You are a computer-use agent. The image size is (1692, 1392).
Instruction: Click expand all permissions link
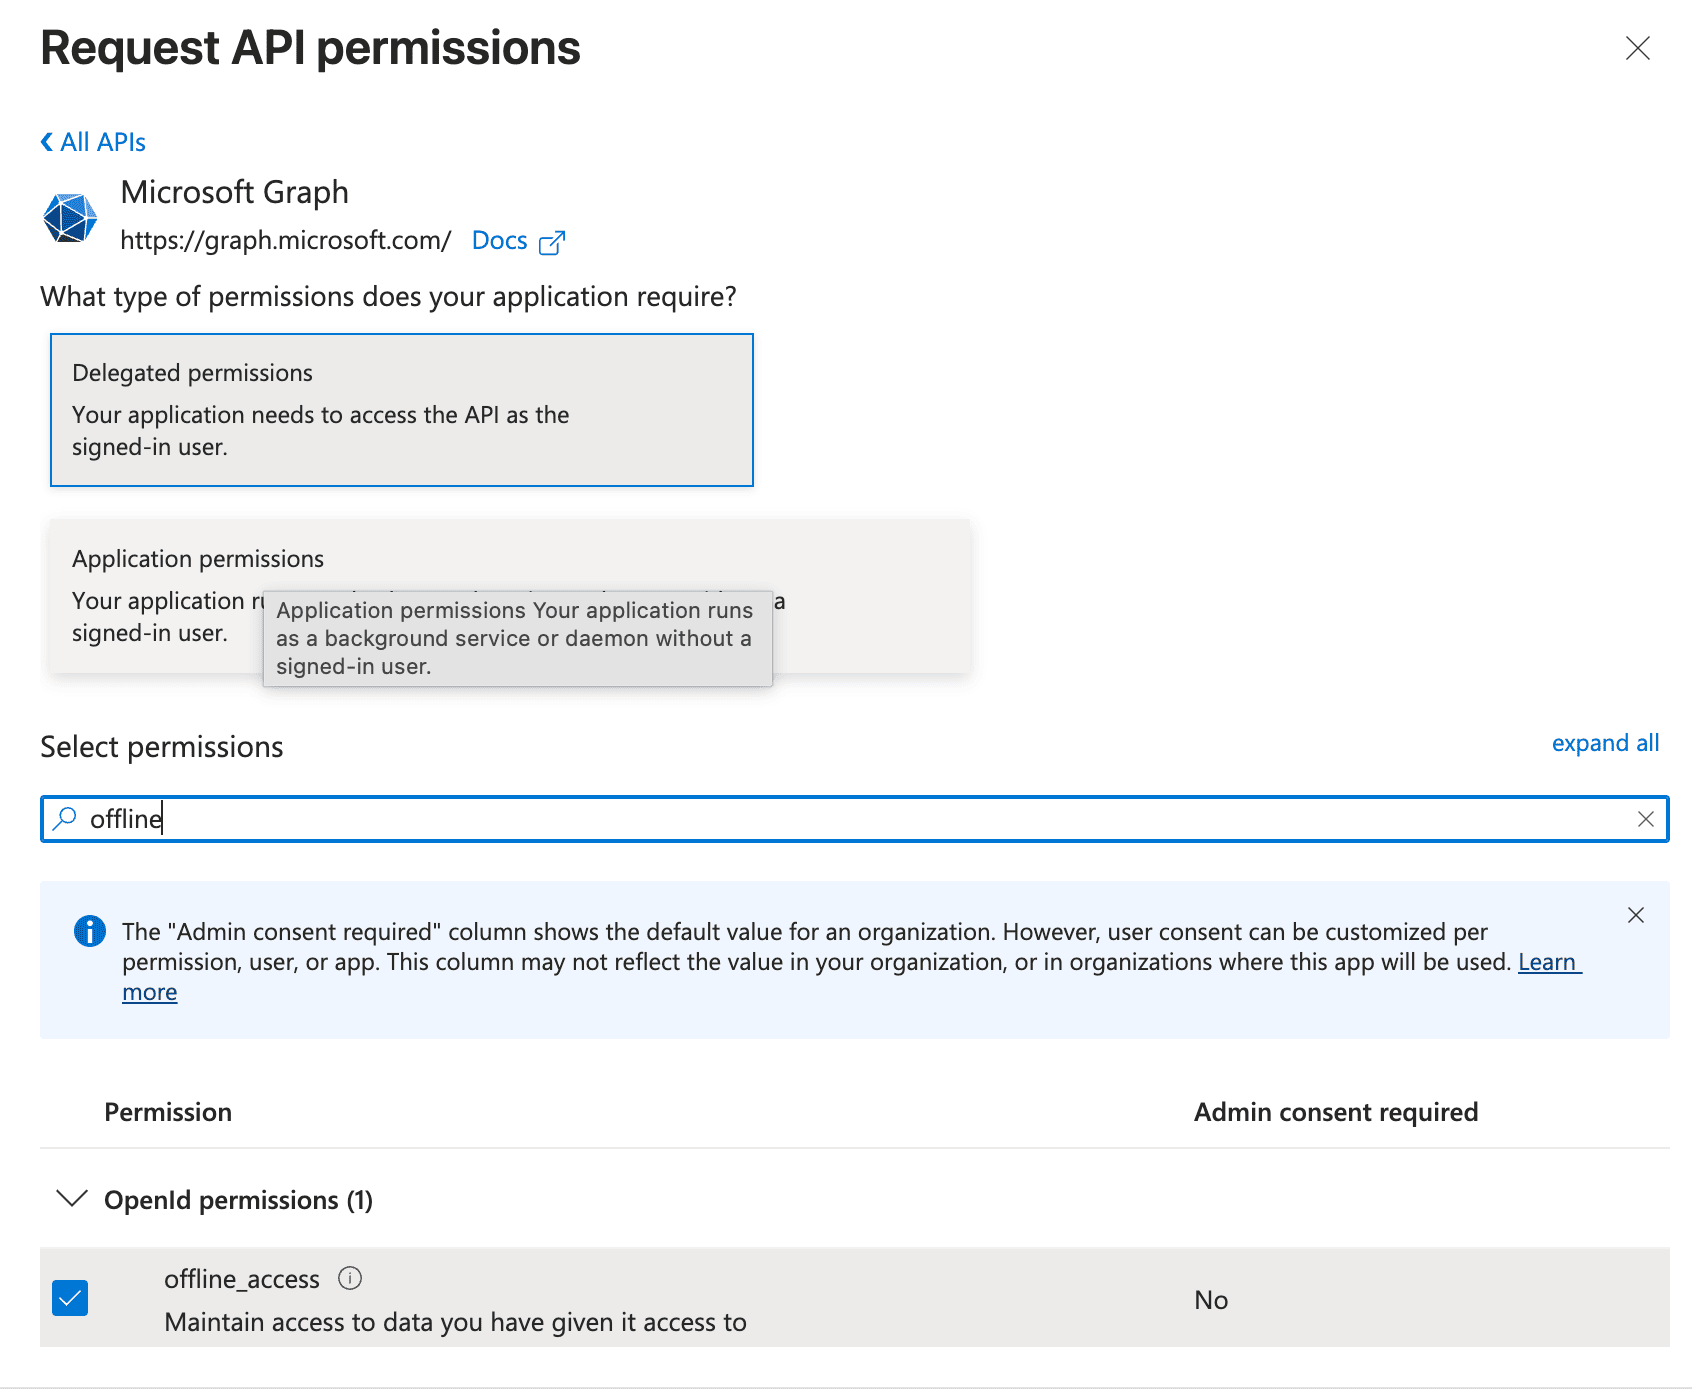coord(1604,743)
